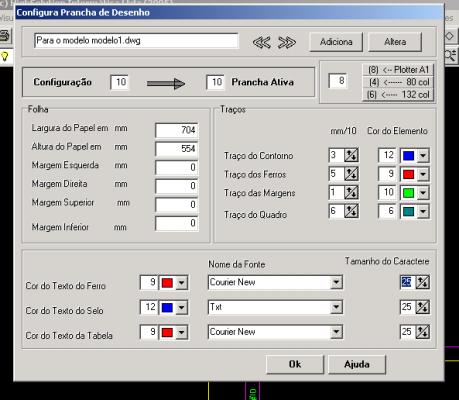Click Traço do Quadro thickness spinner
This screenshot has height=400, width=459.
351,211
